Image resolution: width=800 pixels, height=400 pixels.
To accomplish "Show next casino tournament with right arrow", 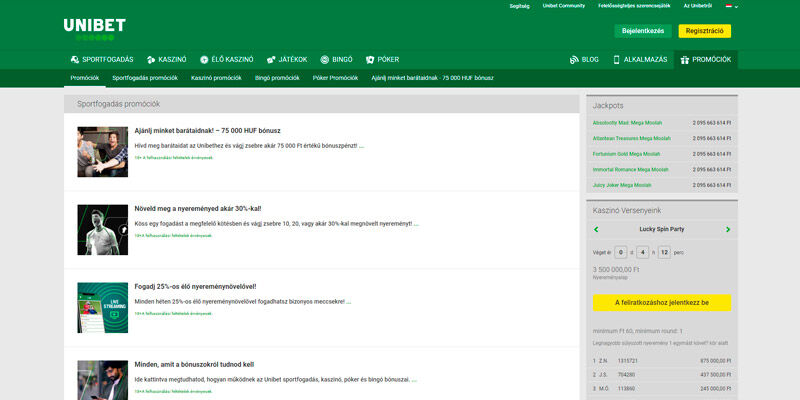I will (x=728, y=230).
